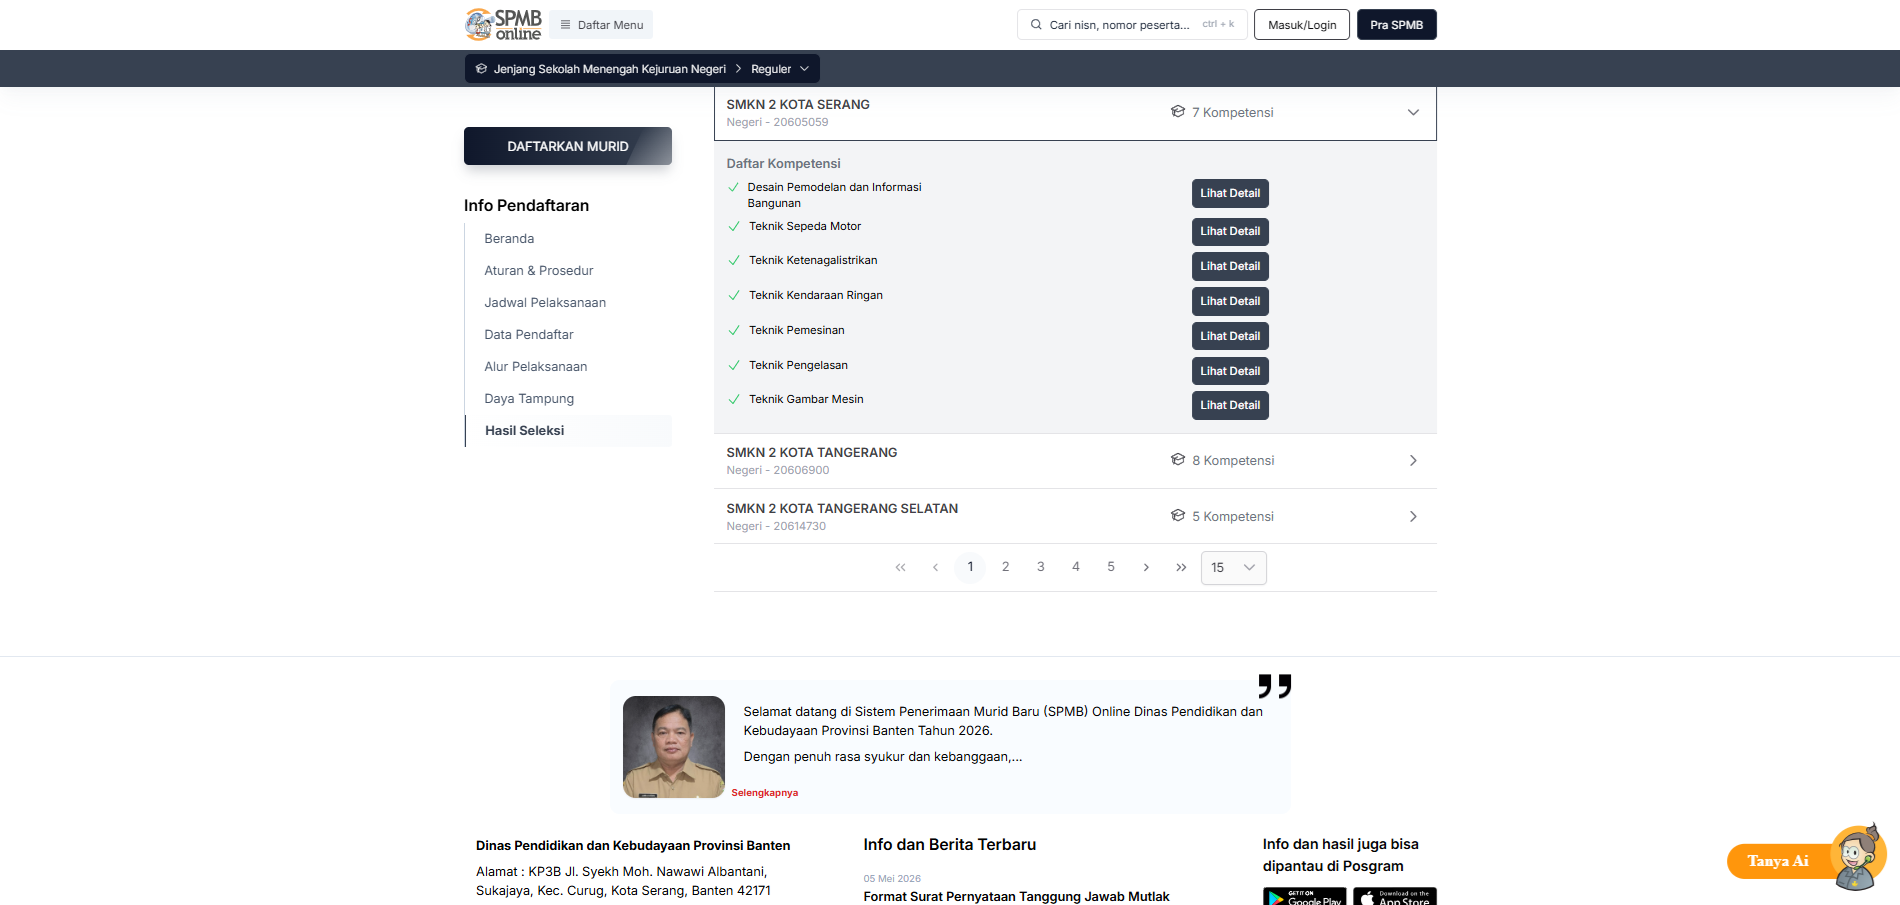This screenshot has height=905, width=1900.
Task: Click the Masuk/Login button
Action: click(x=1302, y=25)
